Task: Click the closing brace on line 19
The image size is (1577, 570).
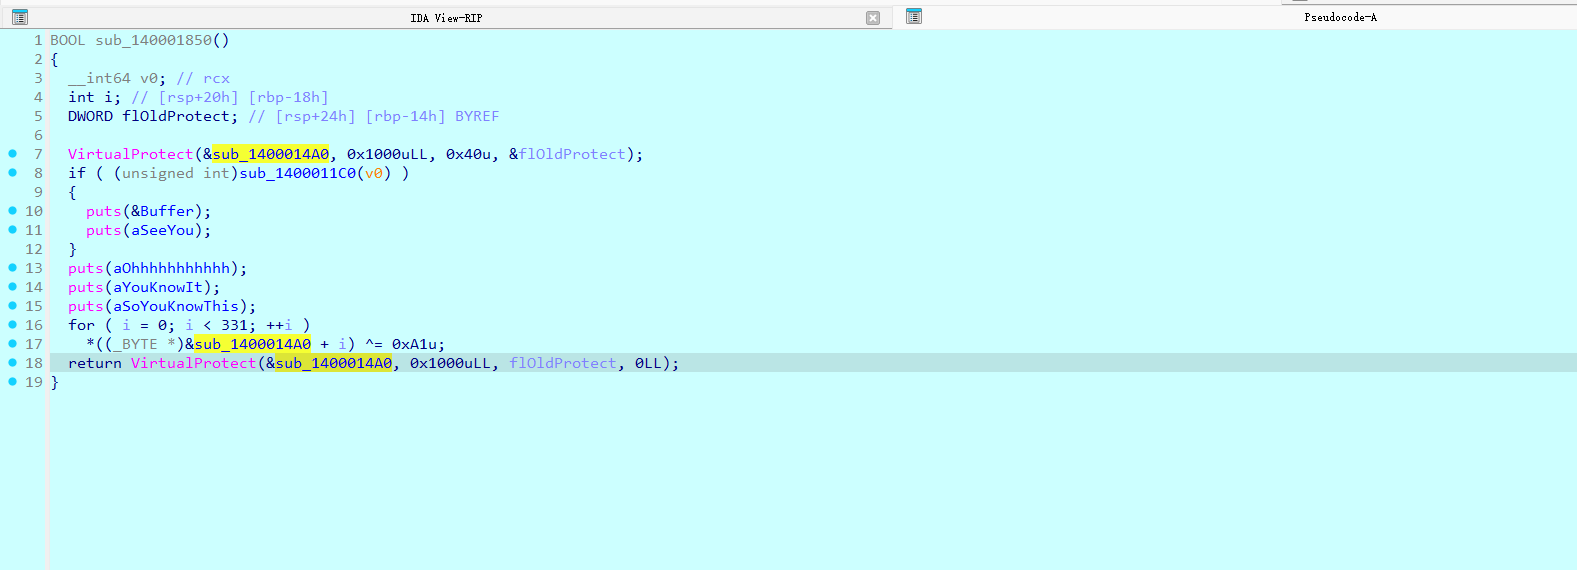Action: (x=54, y=382)
